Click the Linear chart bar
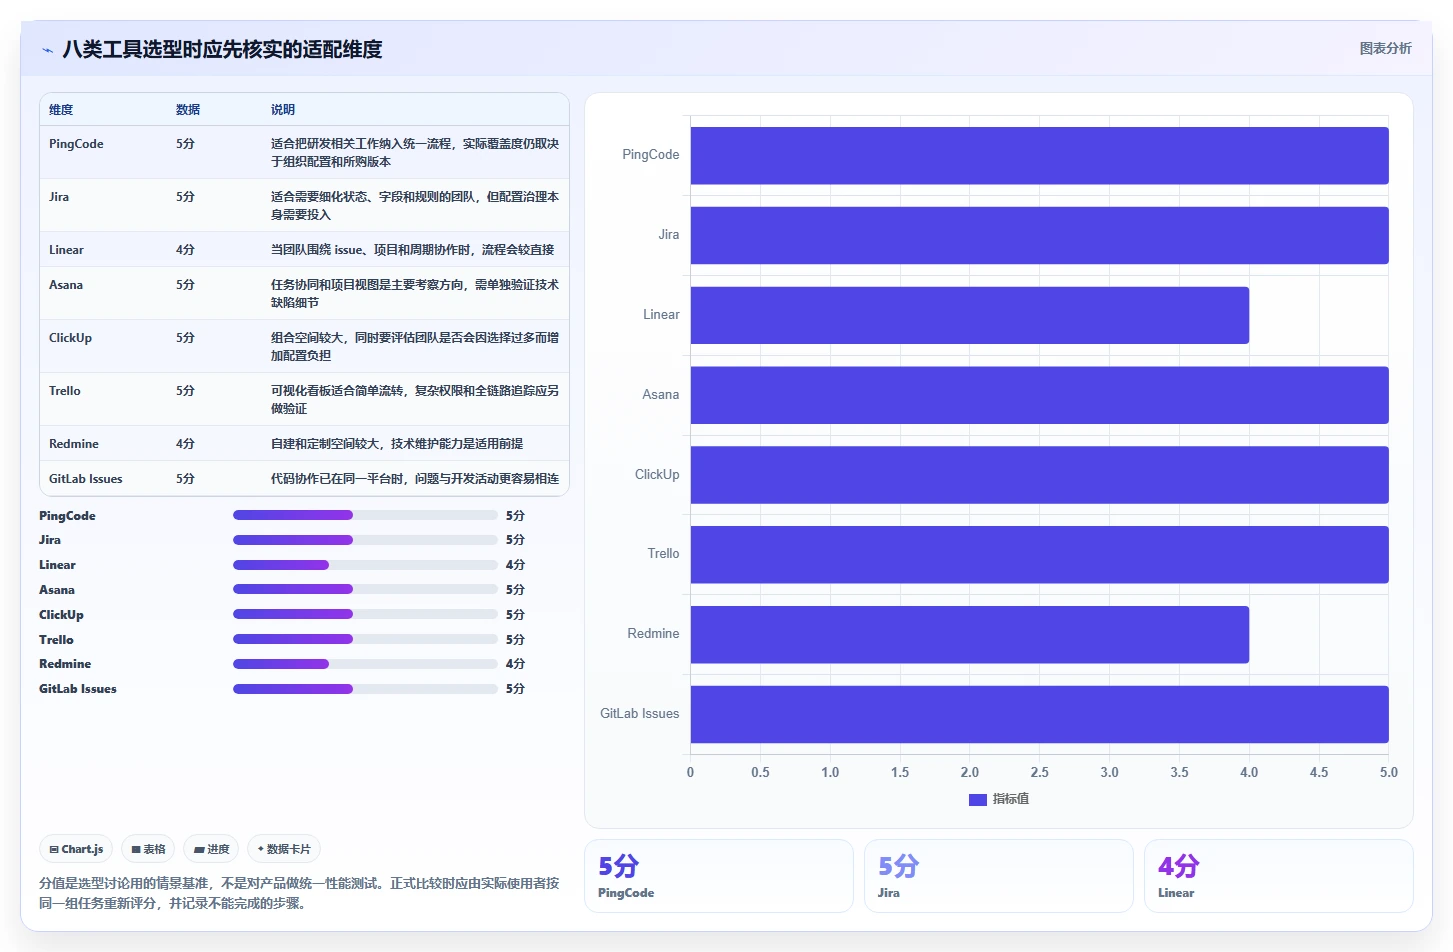Screen dimensions: 1453x952 point(969,315)
